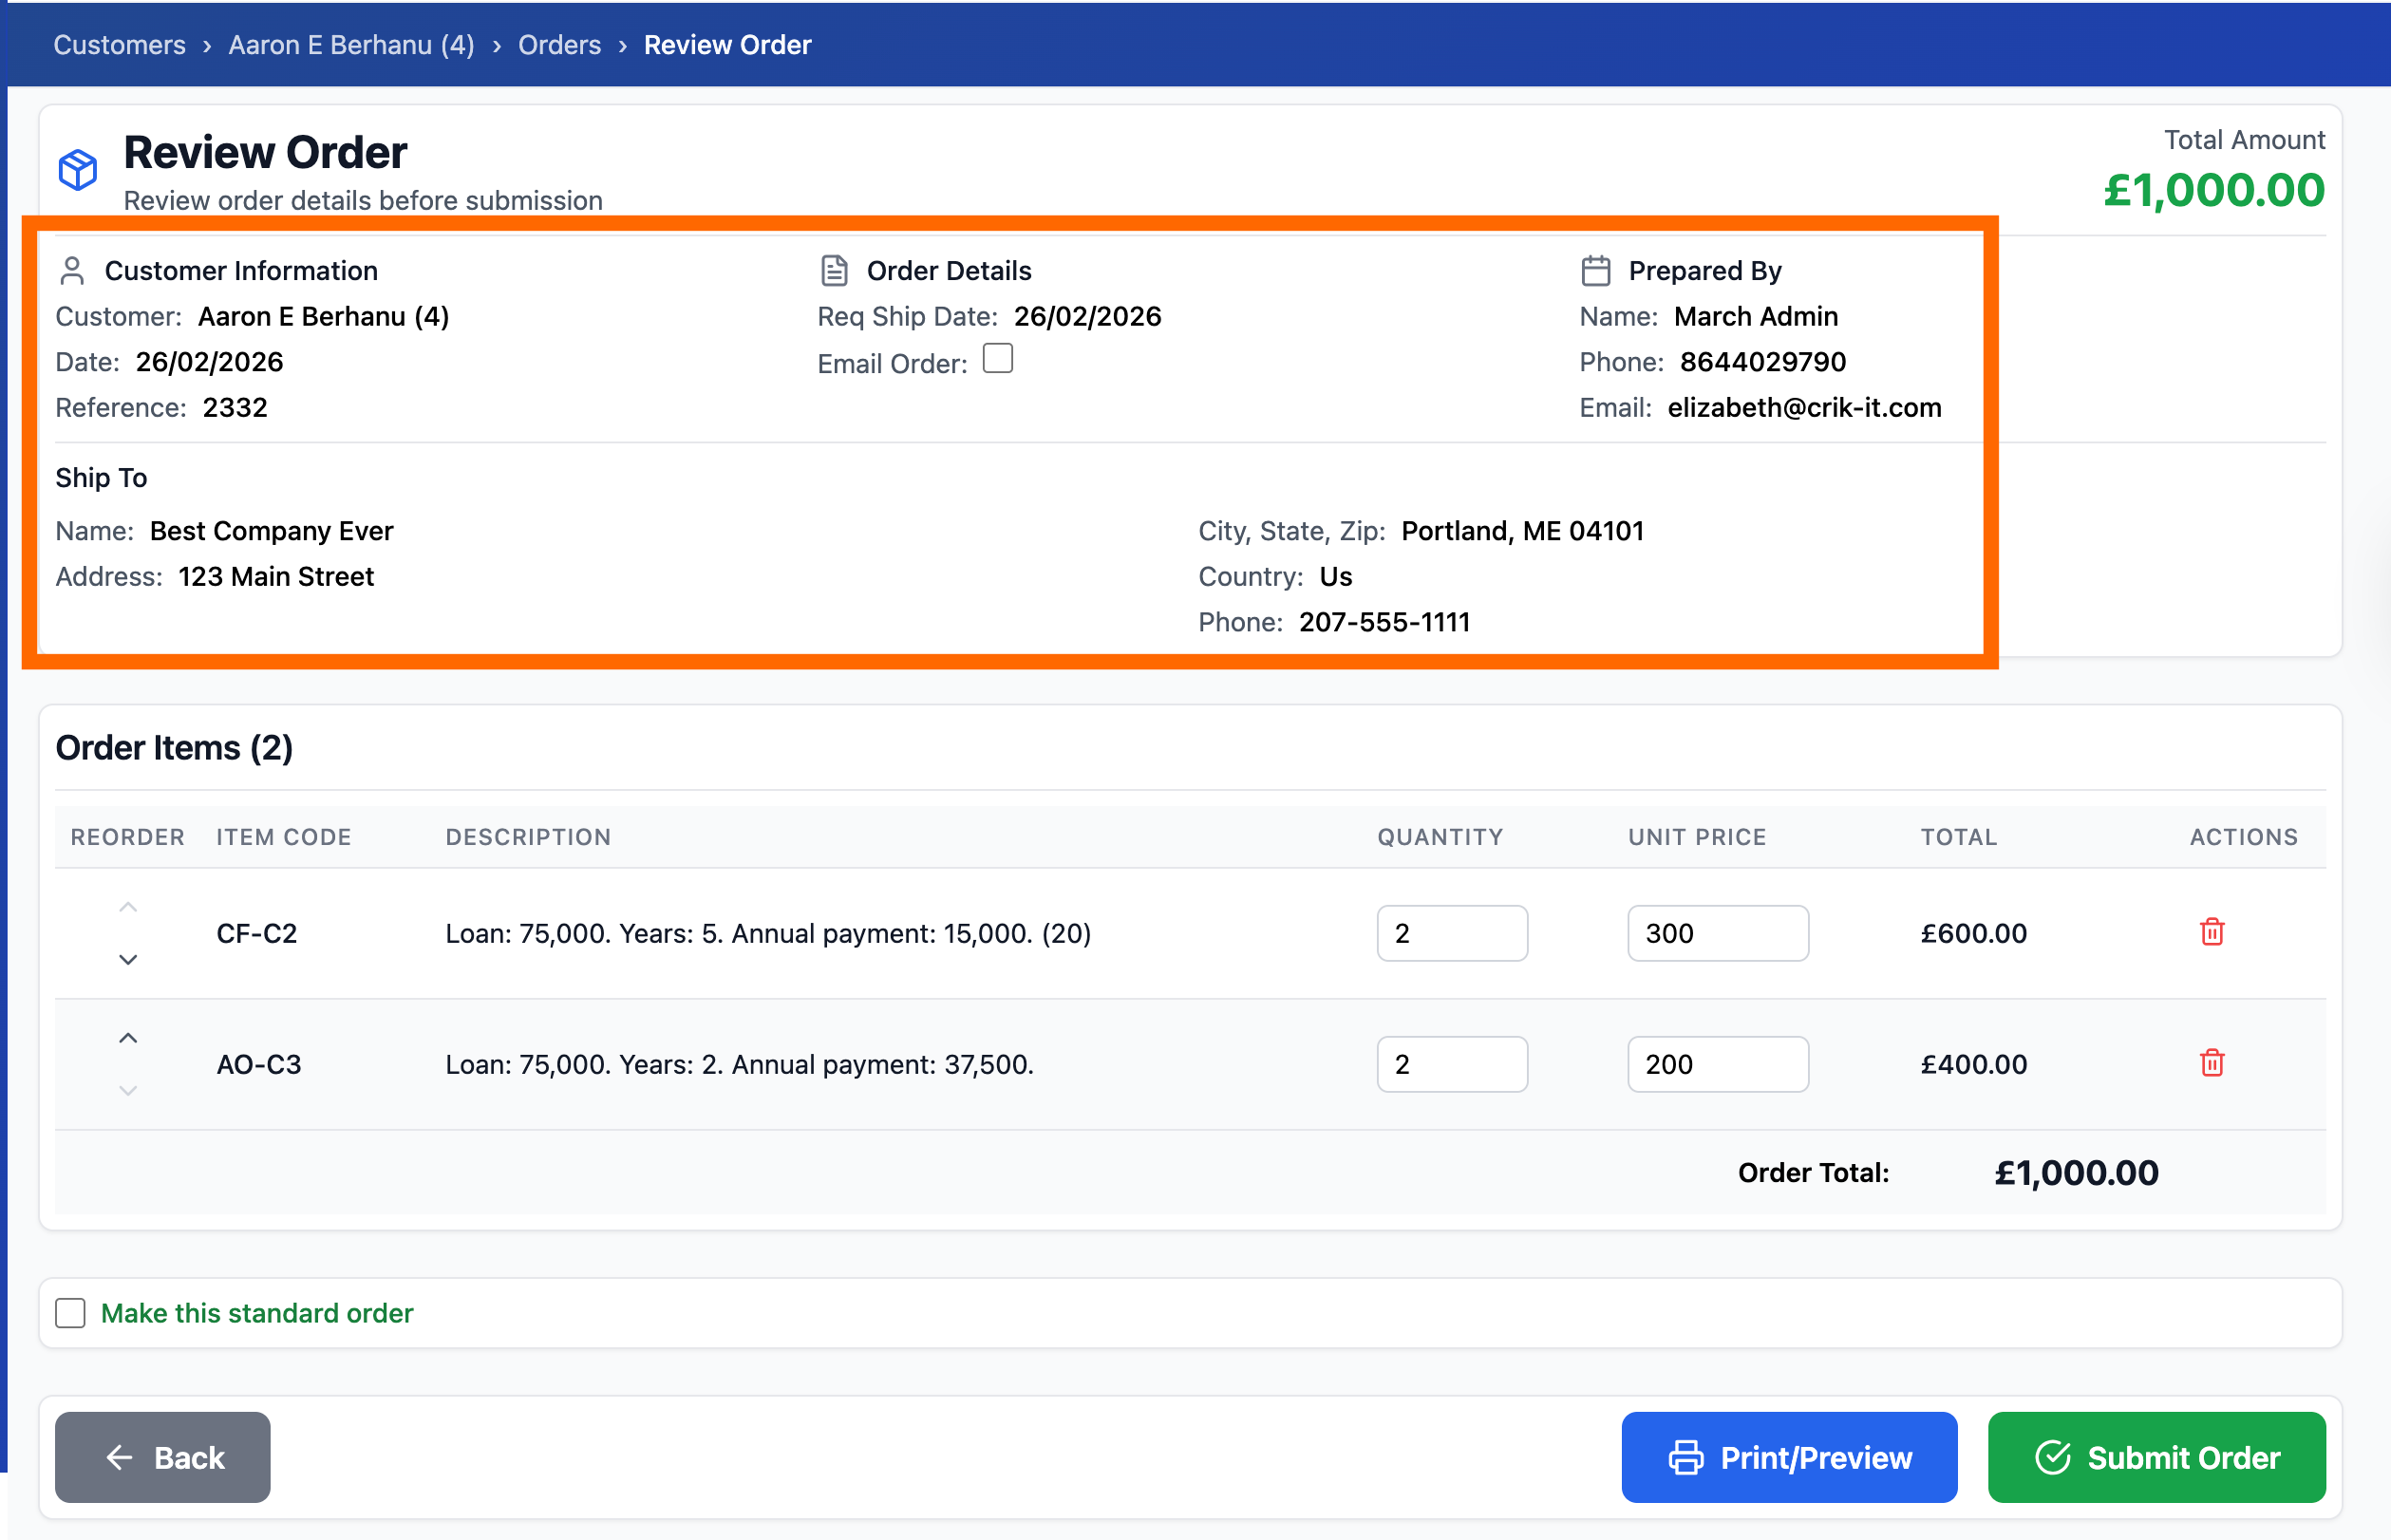Click the Review Order package icon
2391x1540 pixels.
pos(78,169)
